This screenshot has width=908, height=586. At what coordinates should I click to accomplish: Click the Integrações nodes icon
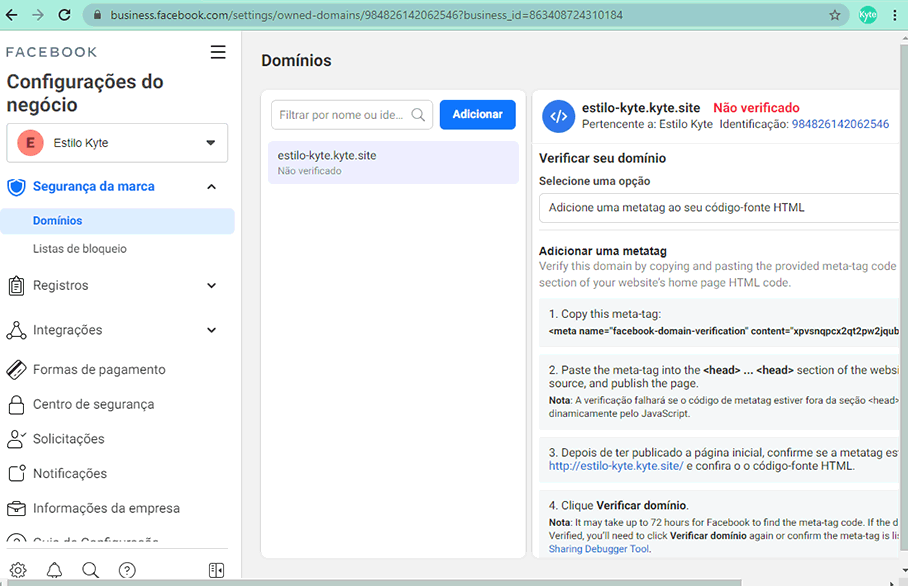click(16, 330)
